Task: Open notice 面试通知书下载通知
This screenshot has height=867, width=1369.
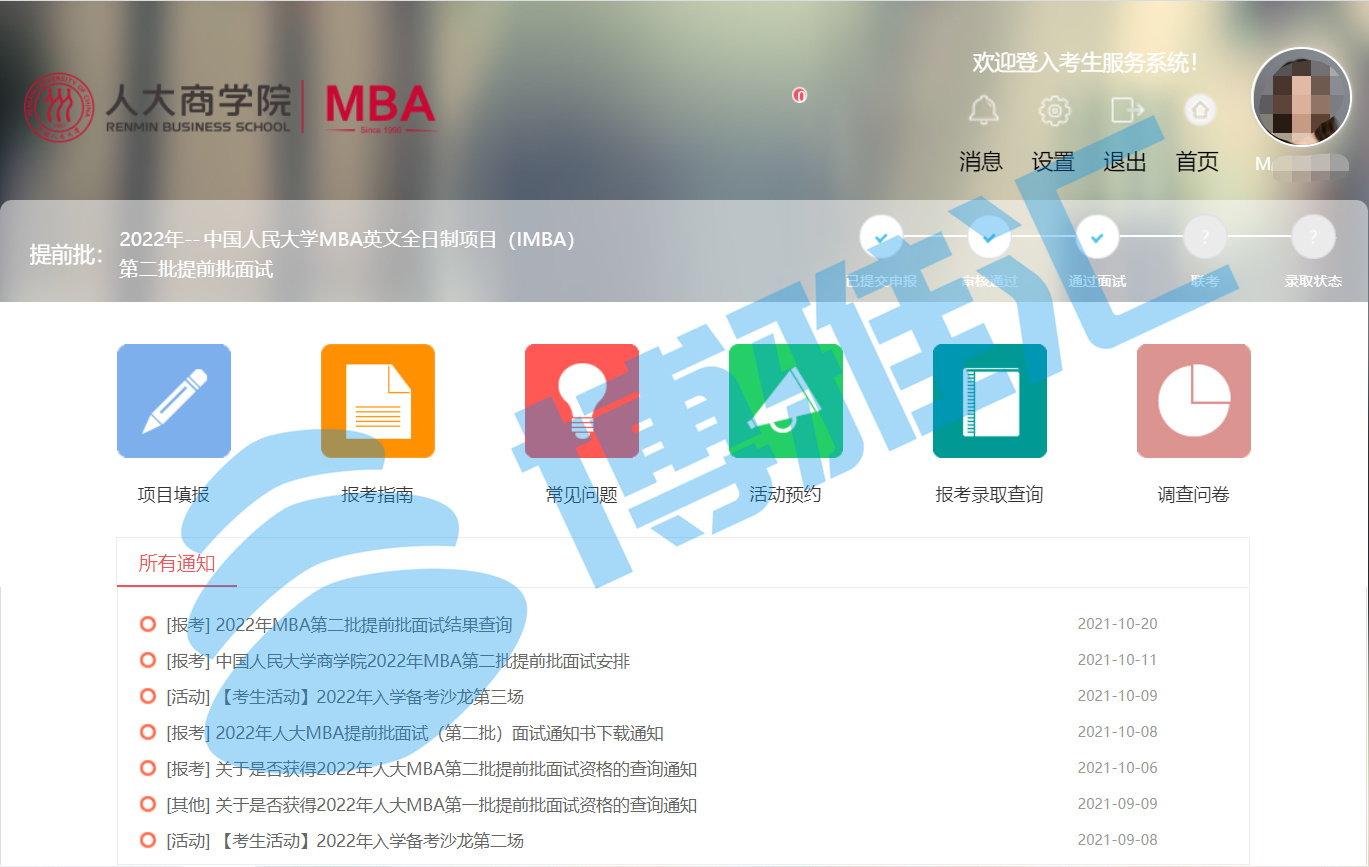Action: (x=415, y=733)
